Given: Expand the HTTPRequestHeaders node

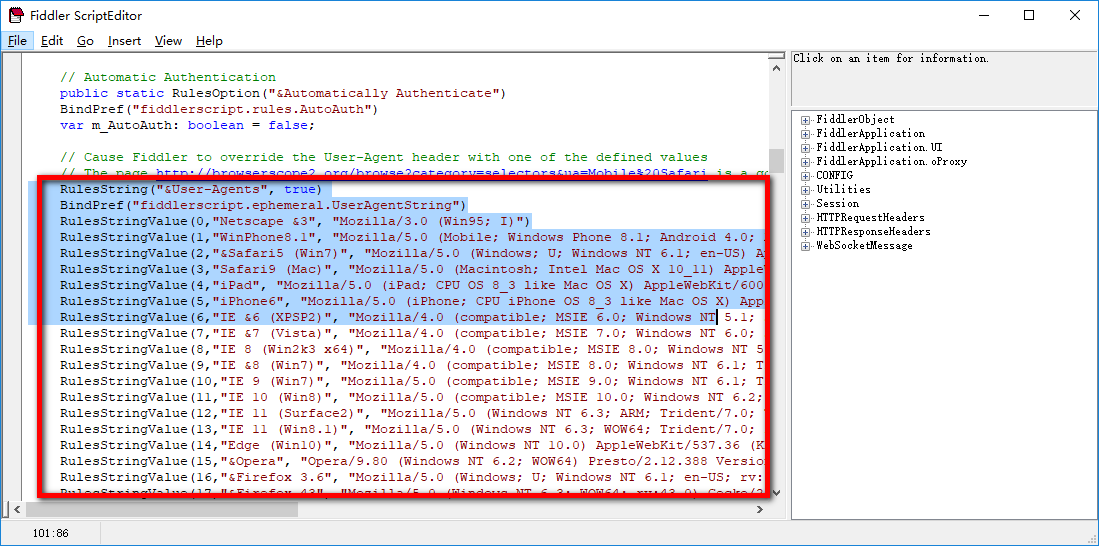Looking at the screenshot, I should click(805, 218).
